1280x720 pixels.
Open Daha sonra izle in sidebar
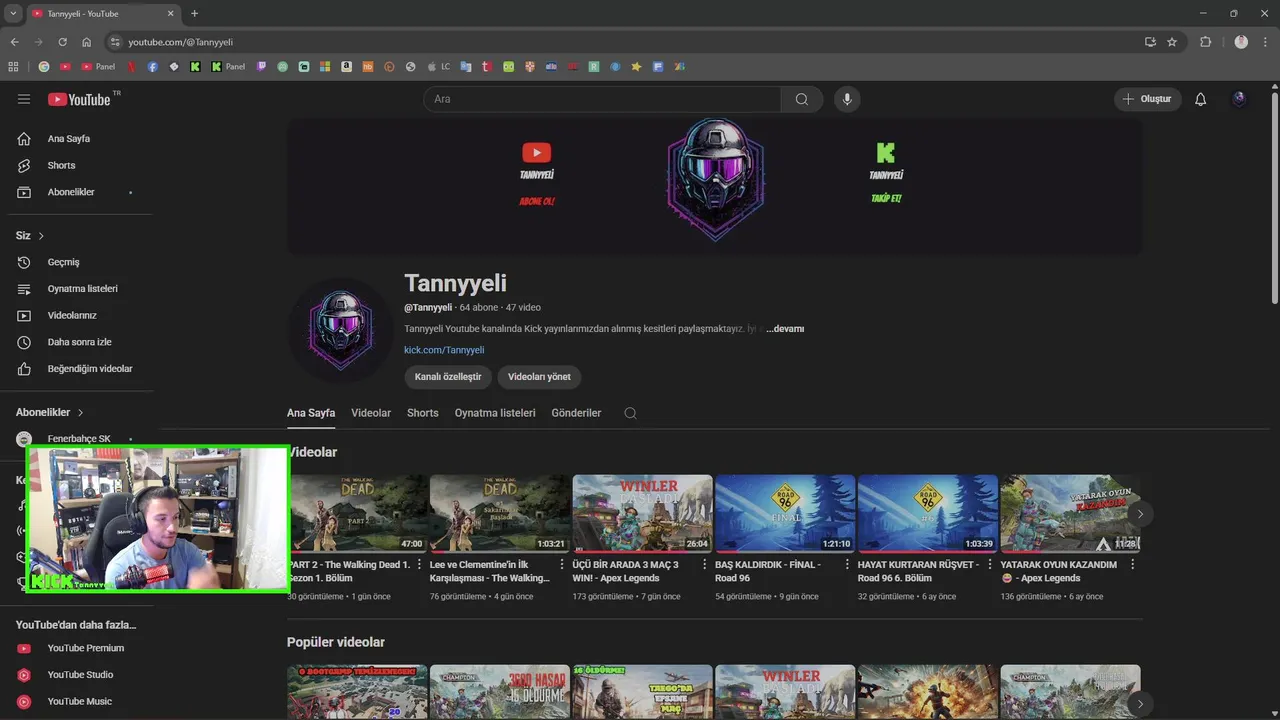click(x=80, y=342)
